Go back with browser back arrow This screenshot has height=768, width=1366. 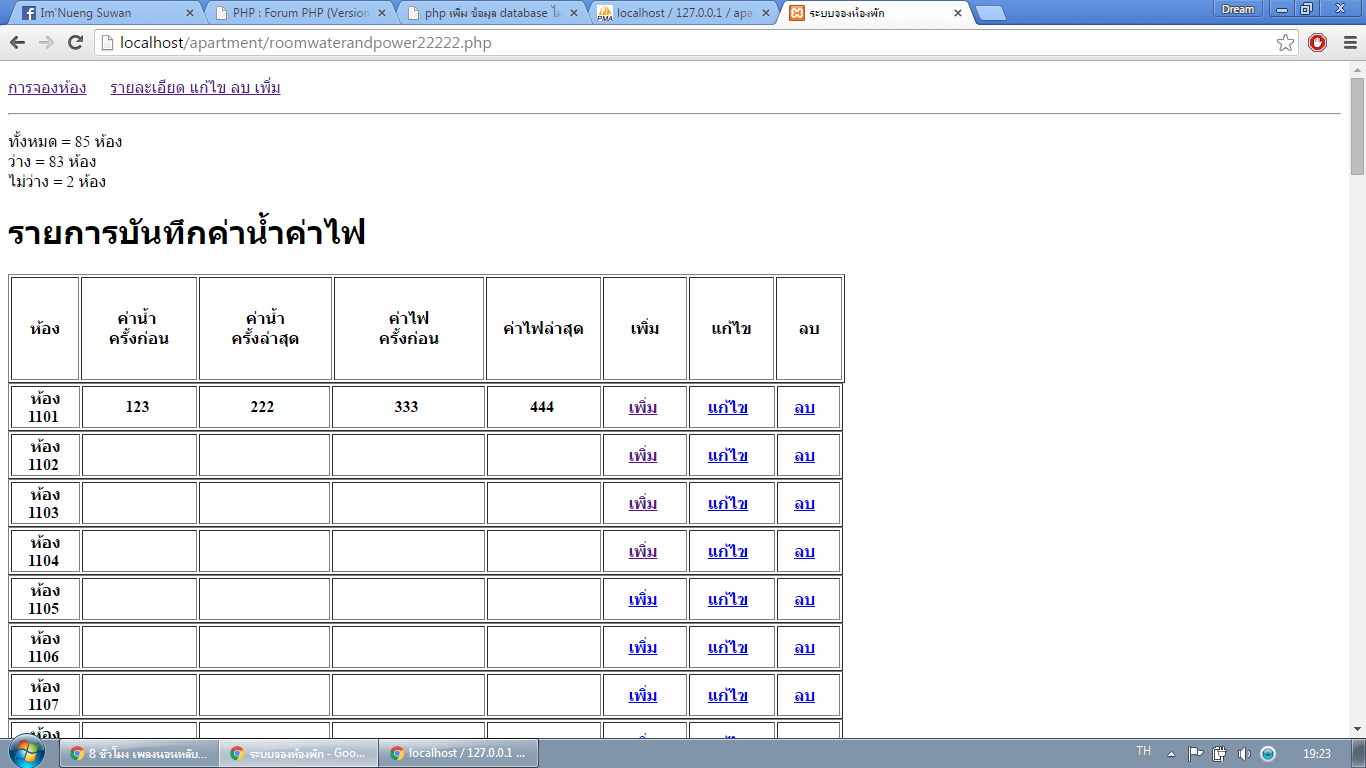click(17, 42)
